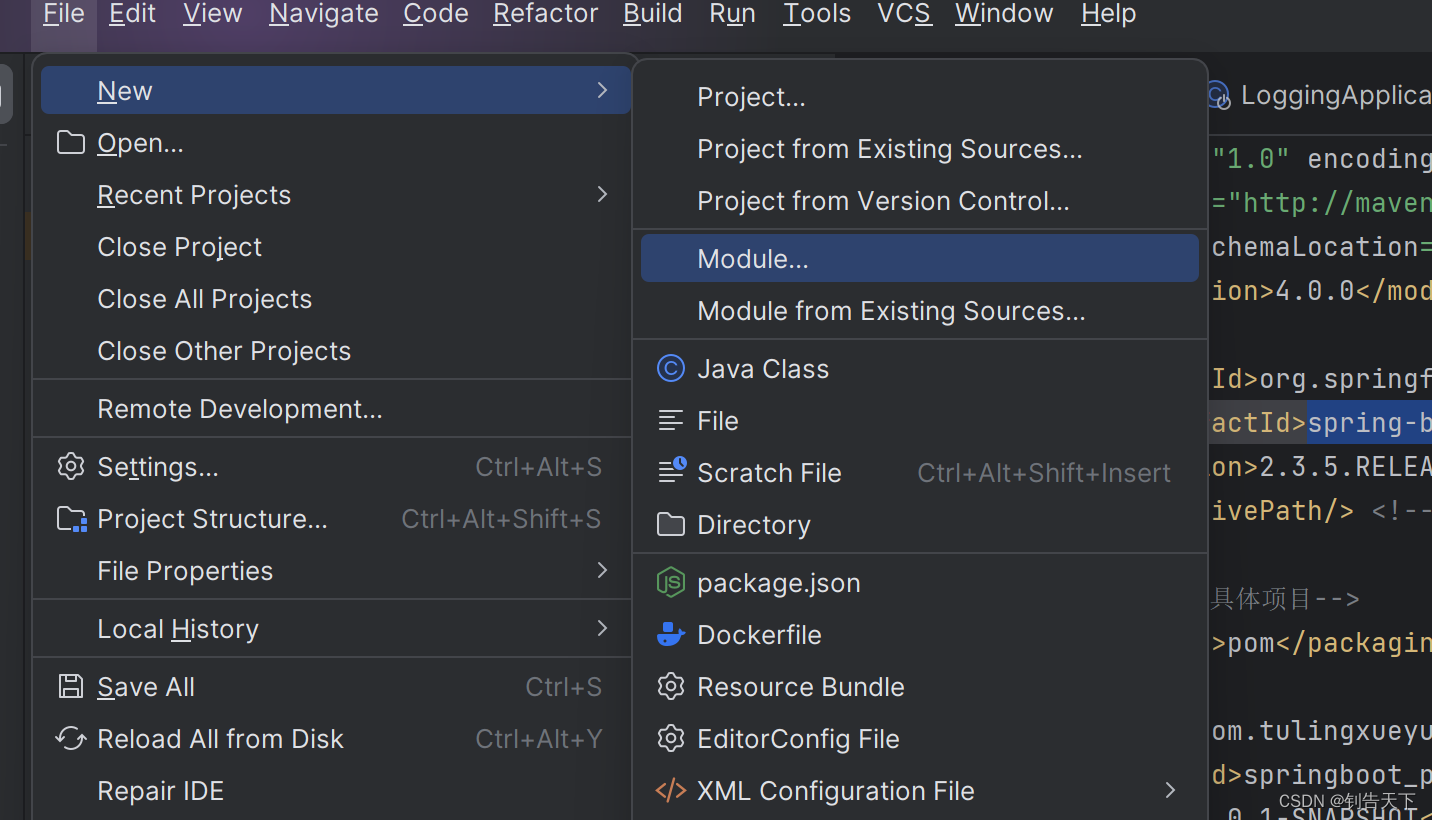Open the View menu
Viewport: 1432px width, 820px height.
pyautogui.click(x=212, y=14)
